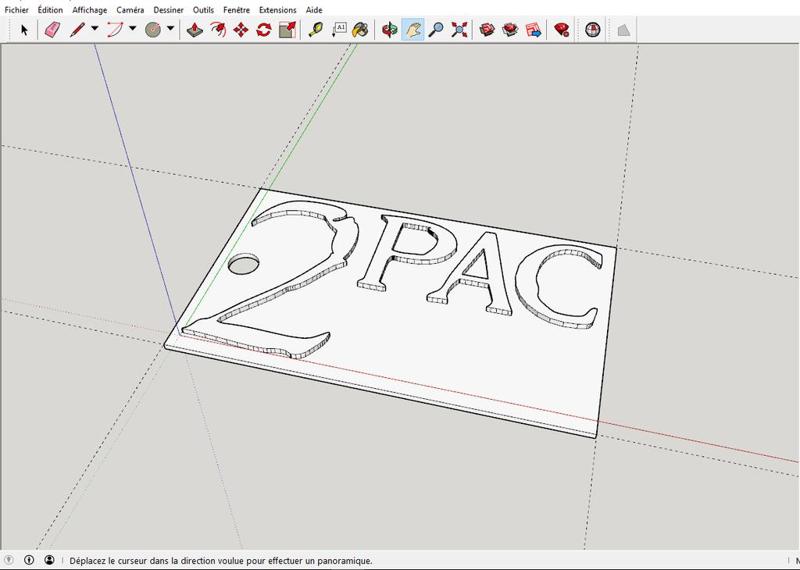
Task: Activate the Orbit camera tool
Action: [x=390, y=30]
